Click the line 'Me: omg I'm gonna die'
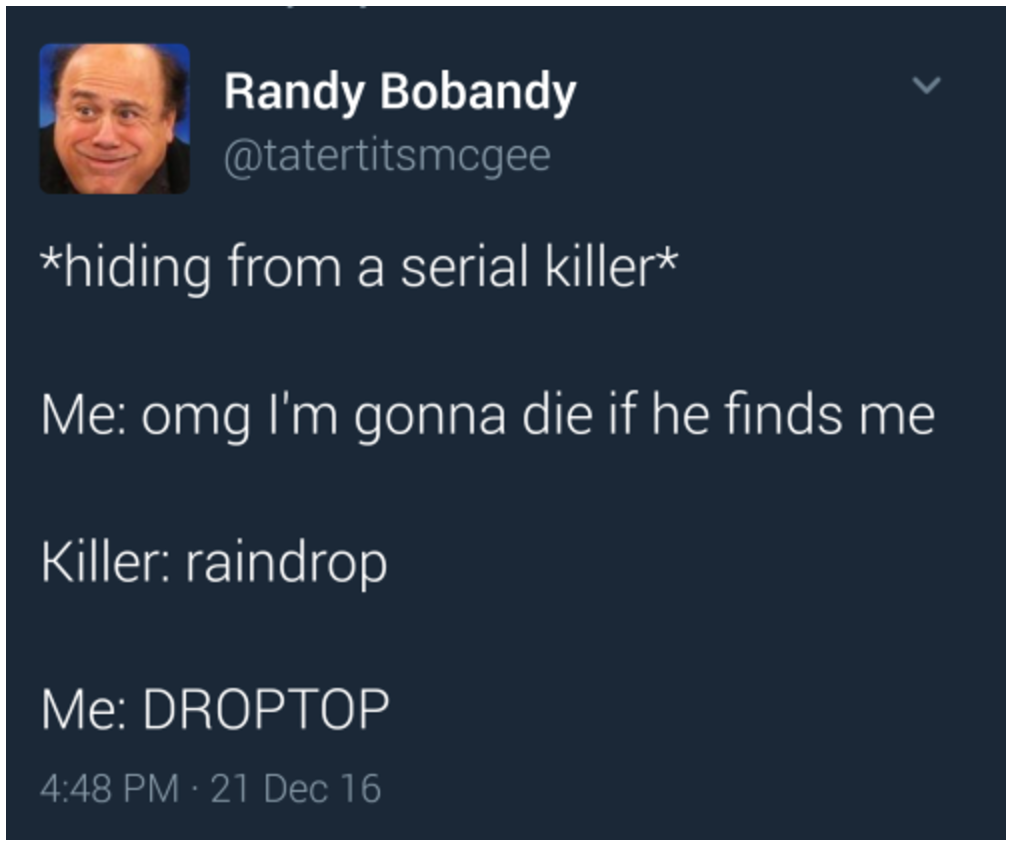1016x852 pixels. 488,415
